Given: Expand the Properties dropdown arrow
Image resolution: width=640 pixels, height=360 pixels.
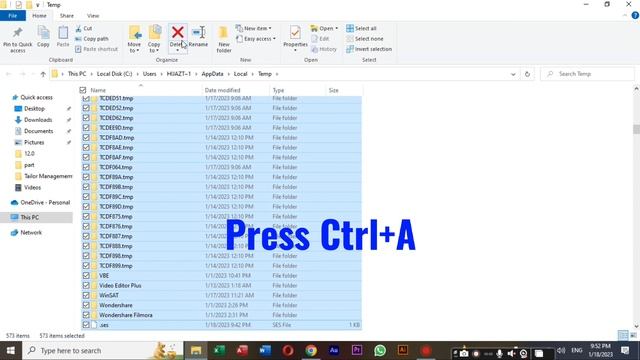Looking at the screenshot, I should [x=295, y=50].
